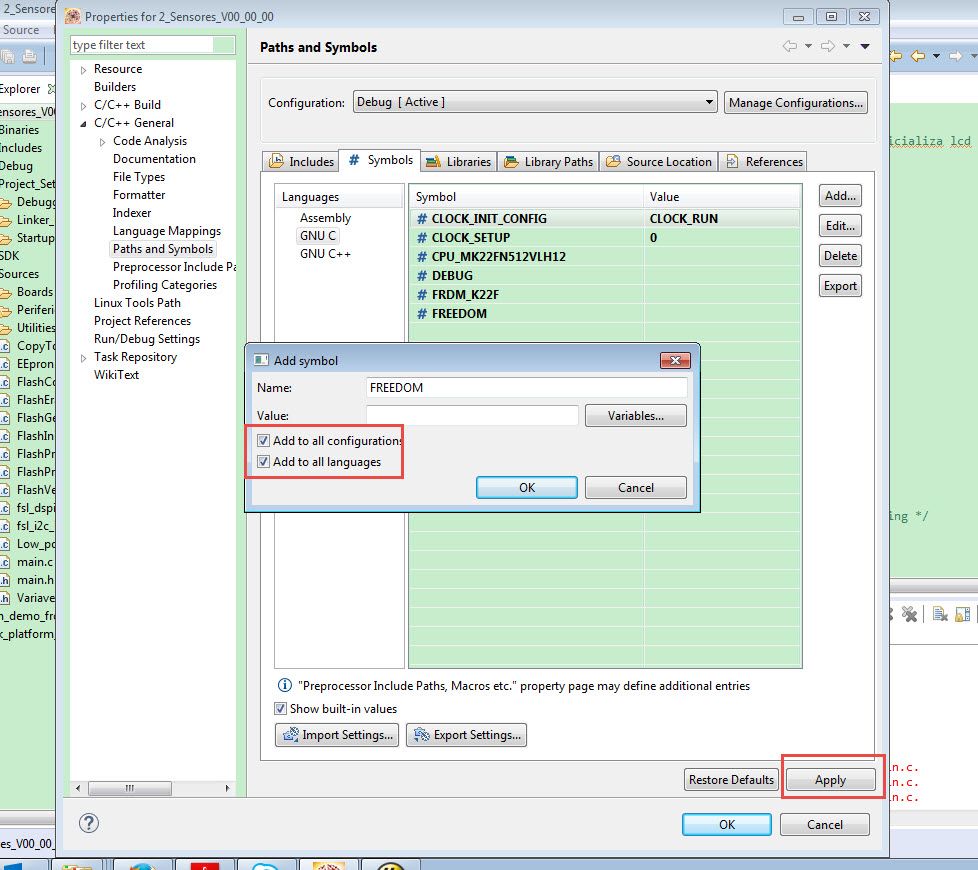The height and width of the screenshot is (870, 978).
Task: Switch to the Source Location tab
Action: [x=659, y=162]
